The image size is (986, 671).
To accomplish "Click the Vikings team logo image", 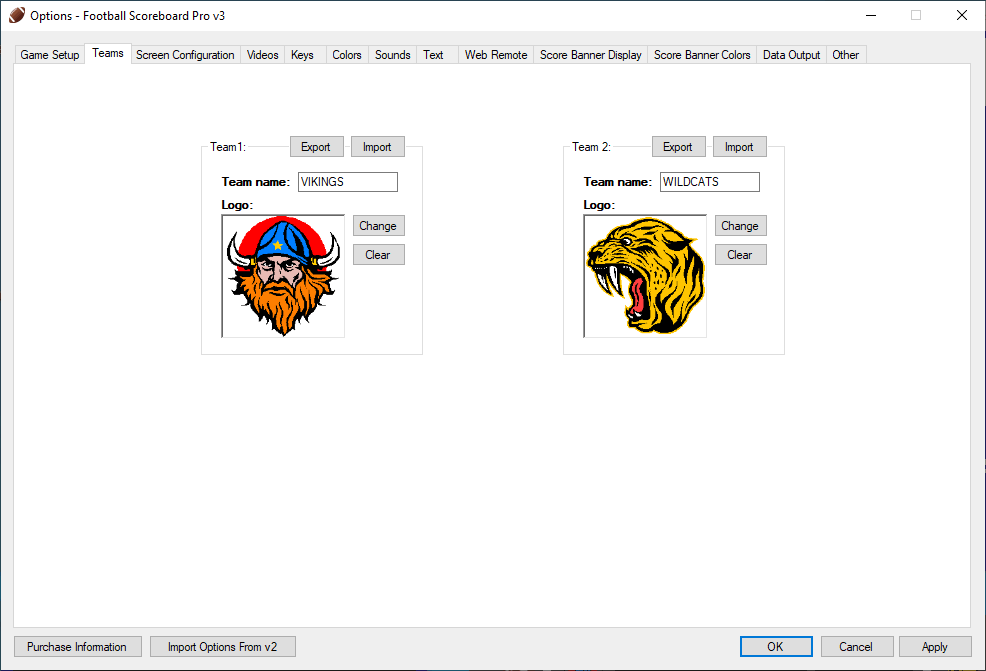I will 283,276.
